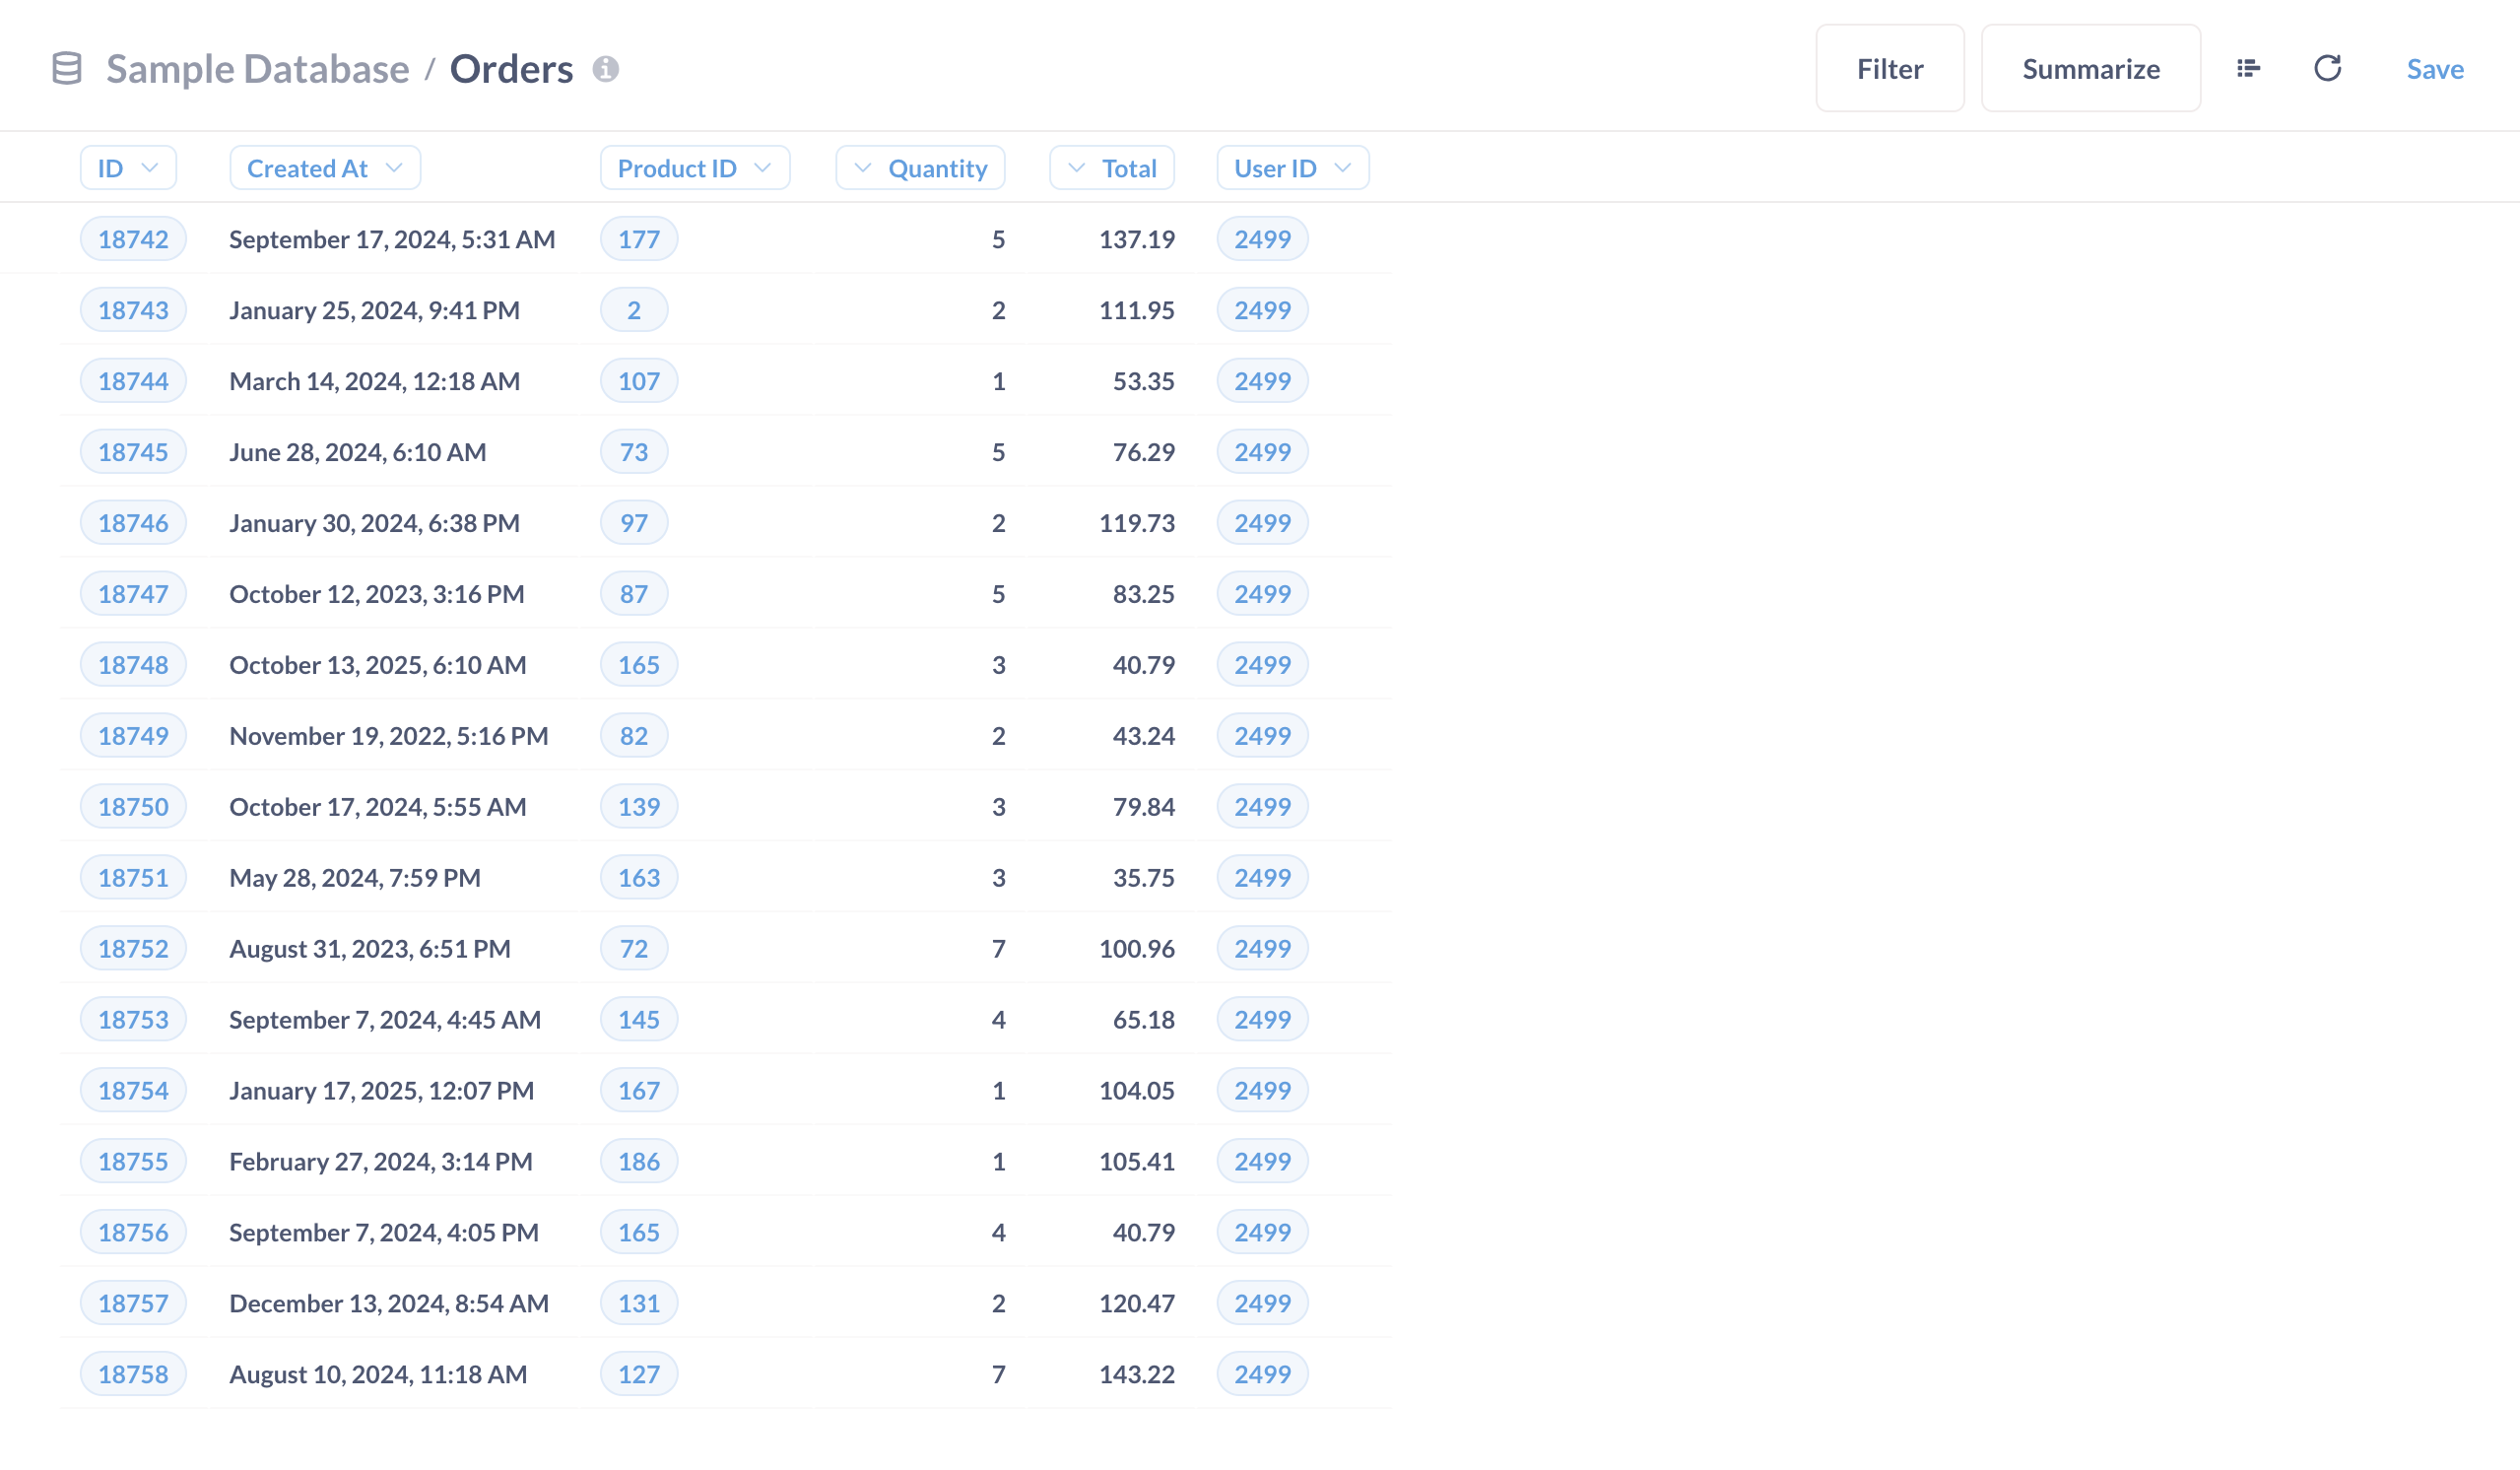Viewport: 2520px width, 1470px height.
Task: Click the Filter button
Action: point(1889,68)
